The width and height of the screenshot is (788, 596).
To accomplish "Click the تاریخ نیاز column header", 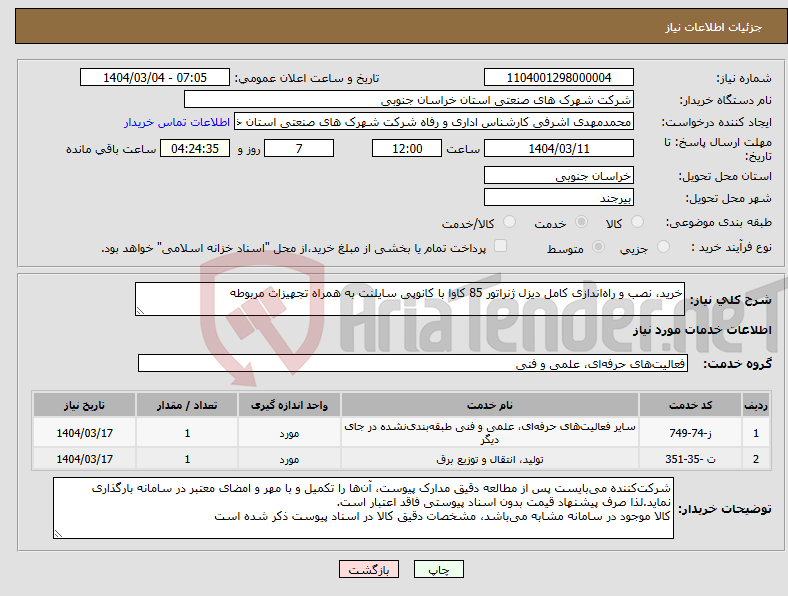I will pyautogui.click(x=84, y=405).
